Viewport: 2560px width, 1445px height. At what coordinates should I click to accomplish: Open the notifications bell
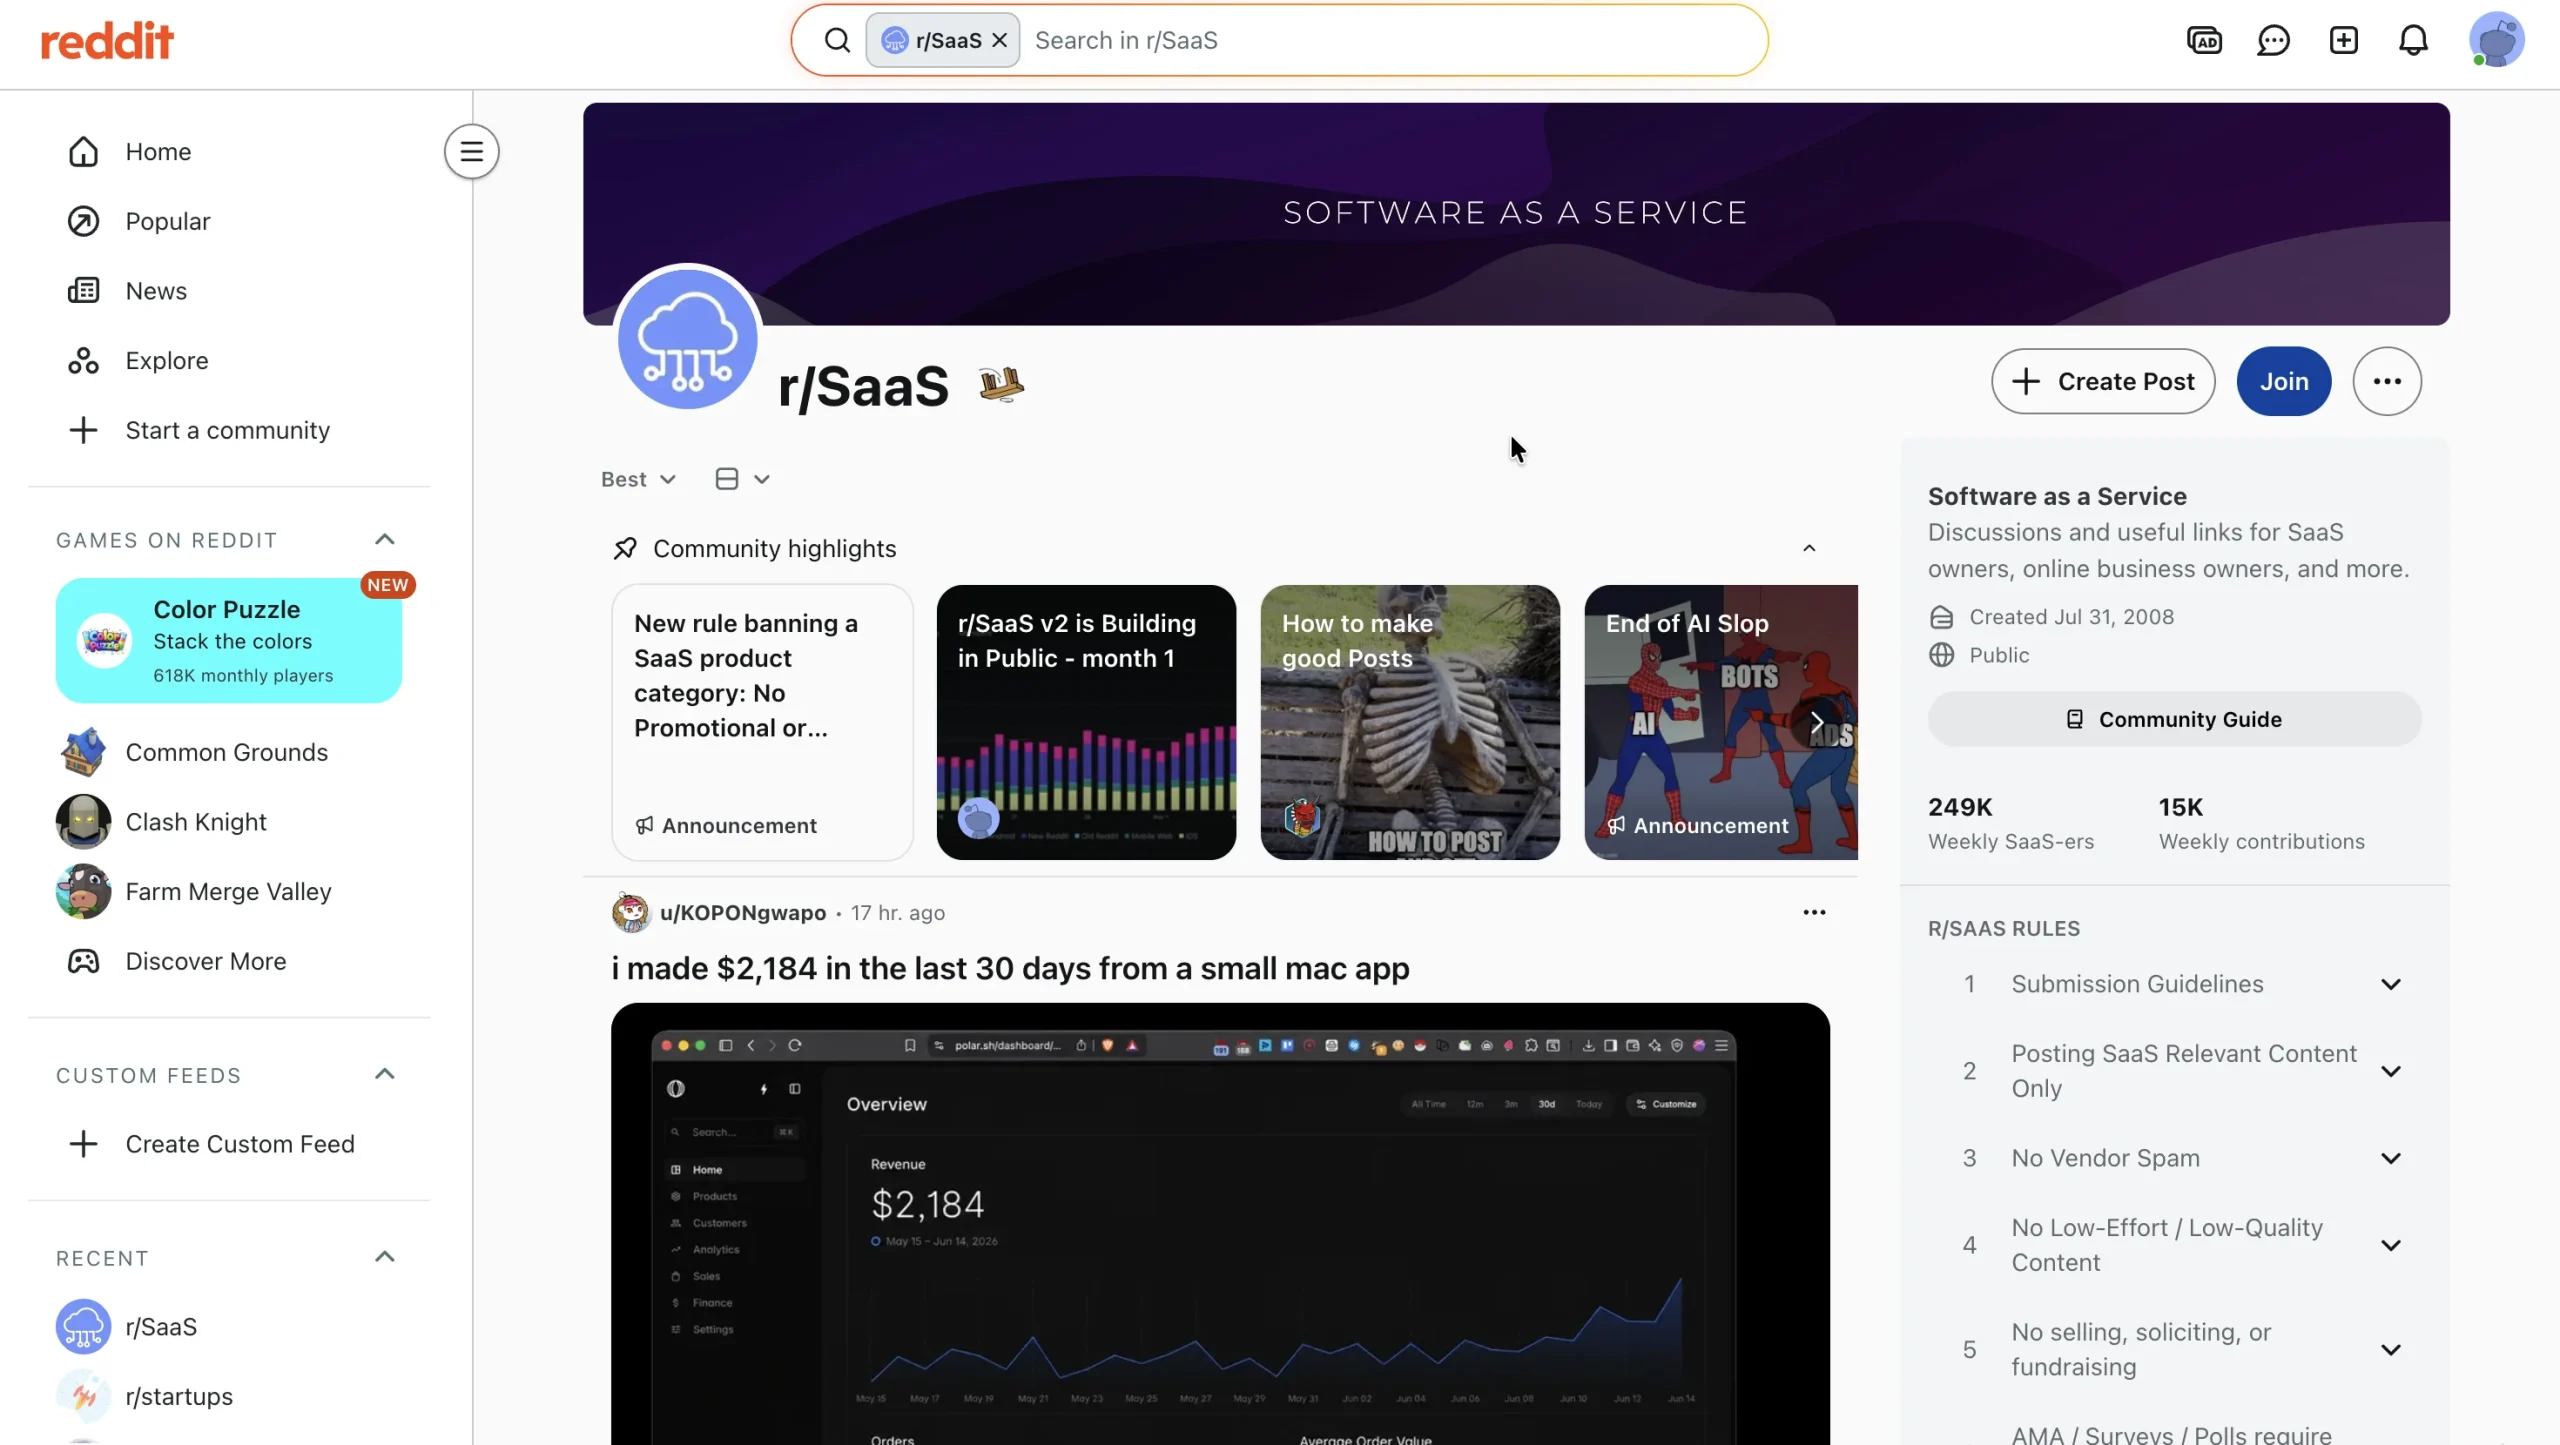tap(2413, 41)
